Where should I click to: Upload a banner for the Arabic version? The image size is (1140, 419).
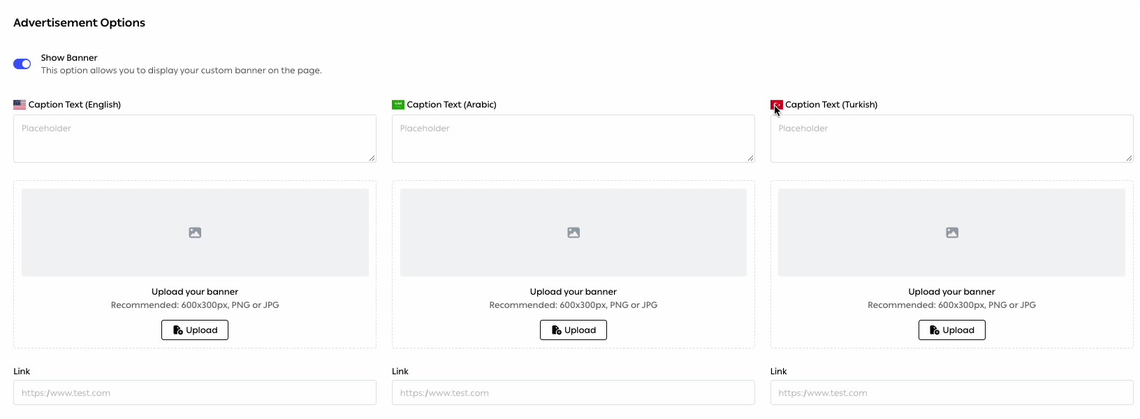tap(574, 330)
